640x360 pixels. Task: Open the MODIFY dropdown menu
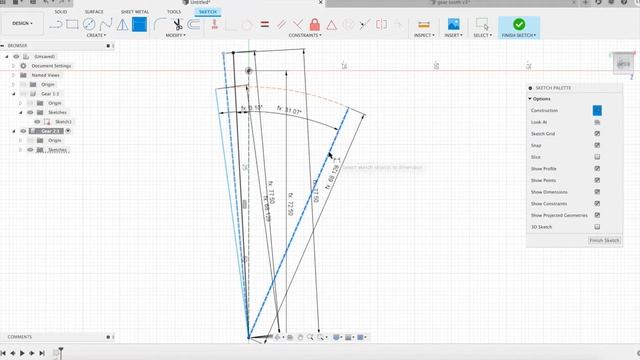tap(176, 36)
